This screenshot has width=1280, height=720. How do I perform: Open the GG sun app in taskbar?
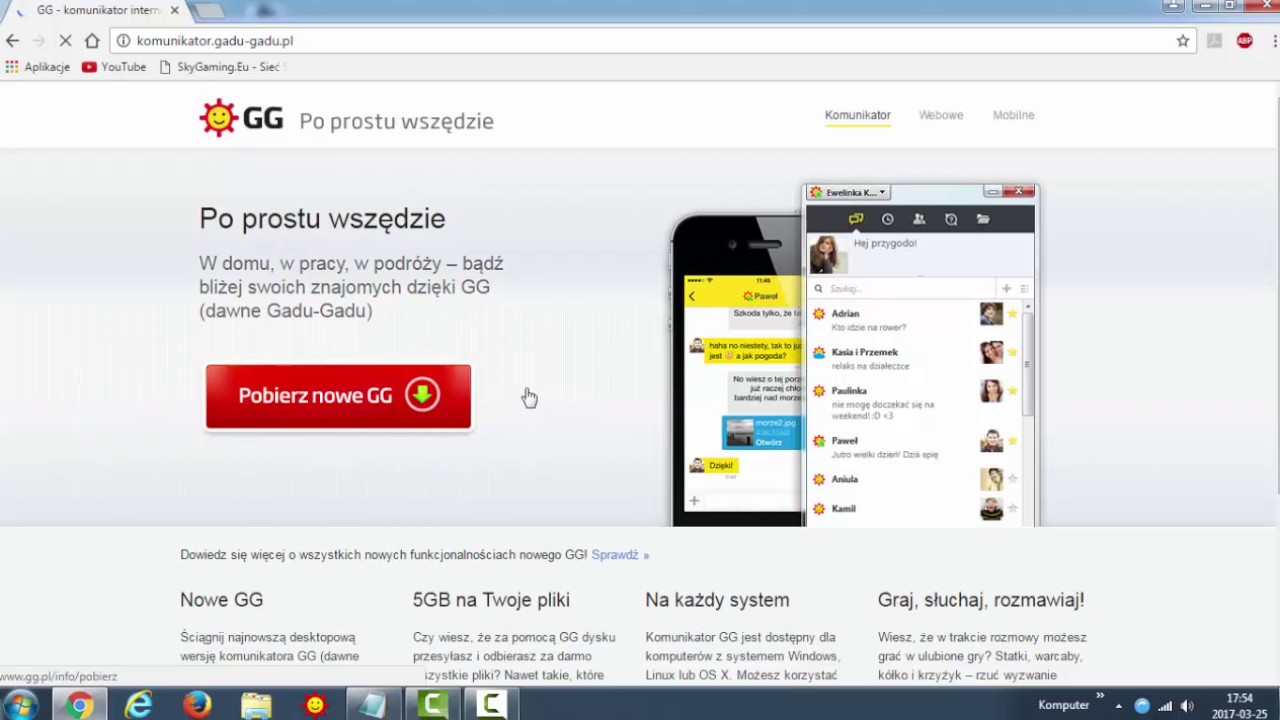coord(315,705)
